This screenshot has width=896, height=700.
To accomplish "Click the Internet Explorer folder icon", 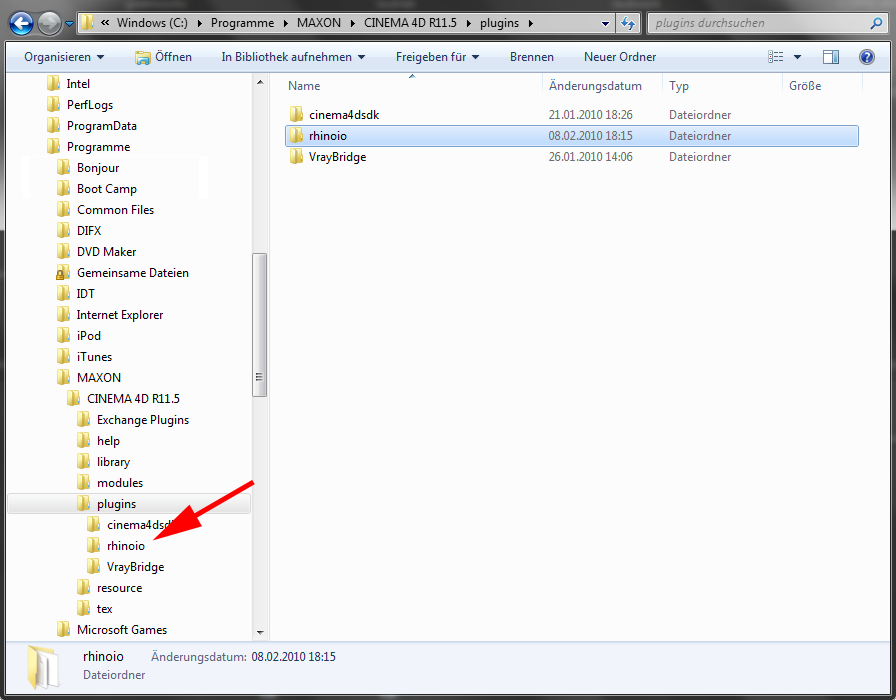I will pos(63,315).
